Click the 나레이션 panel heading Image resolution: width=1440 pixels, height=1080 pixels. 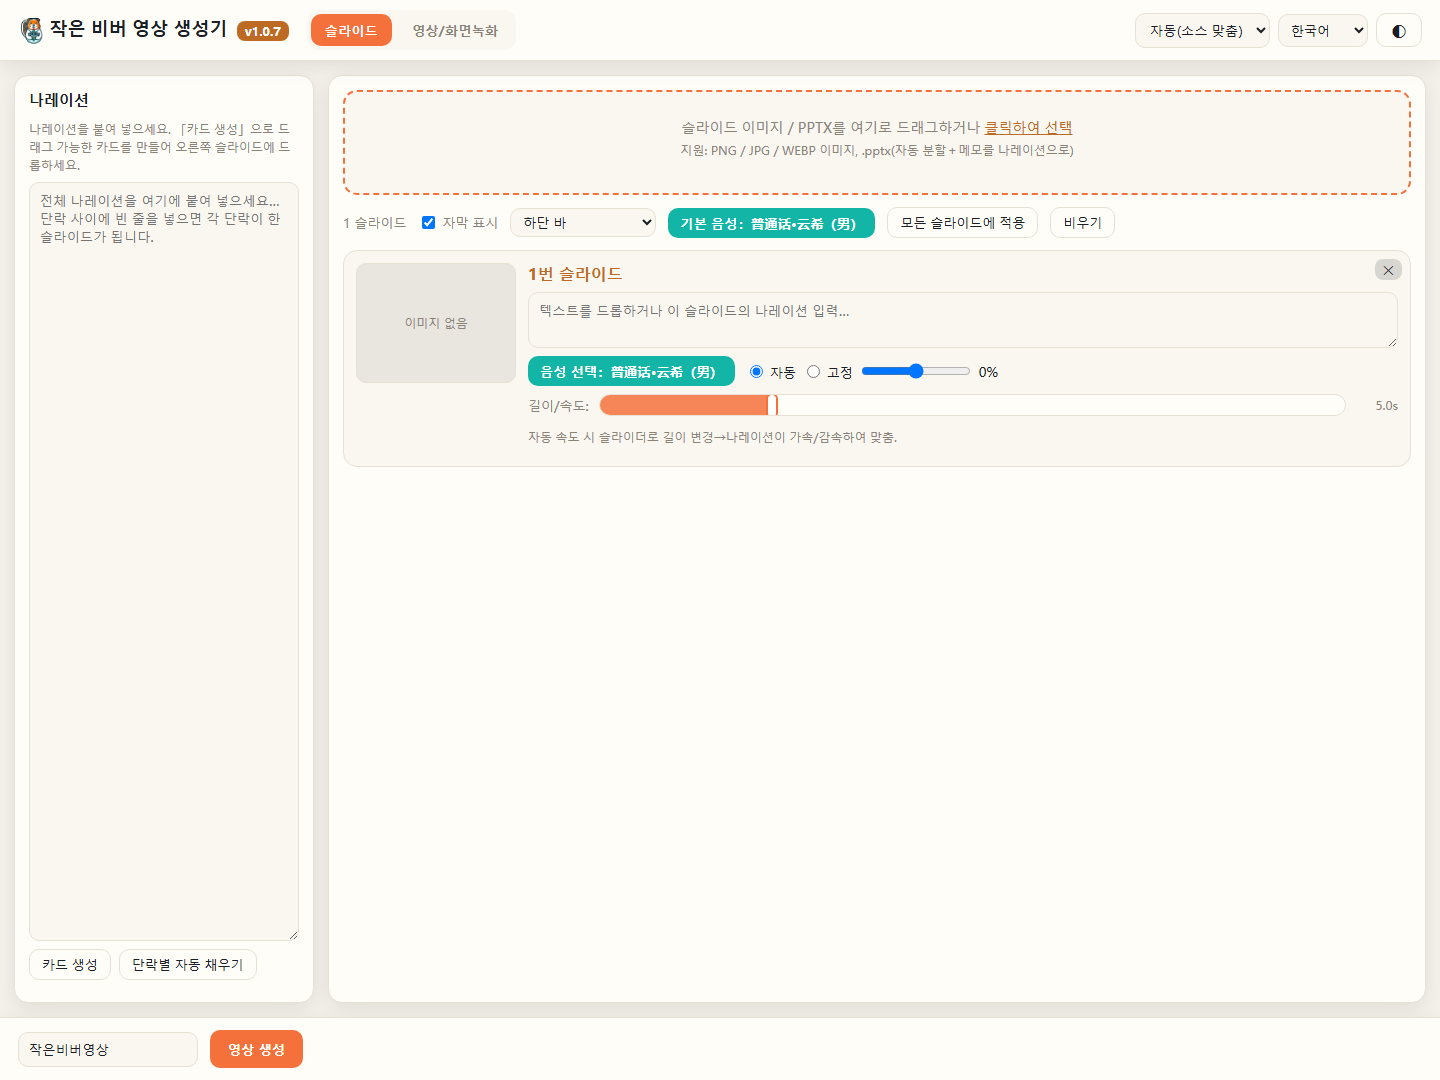pos(59,100)
